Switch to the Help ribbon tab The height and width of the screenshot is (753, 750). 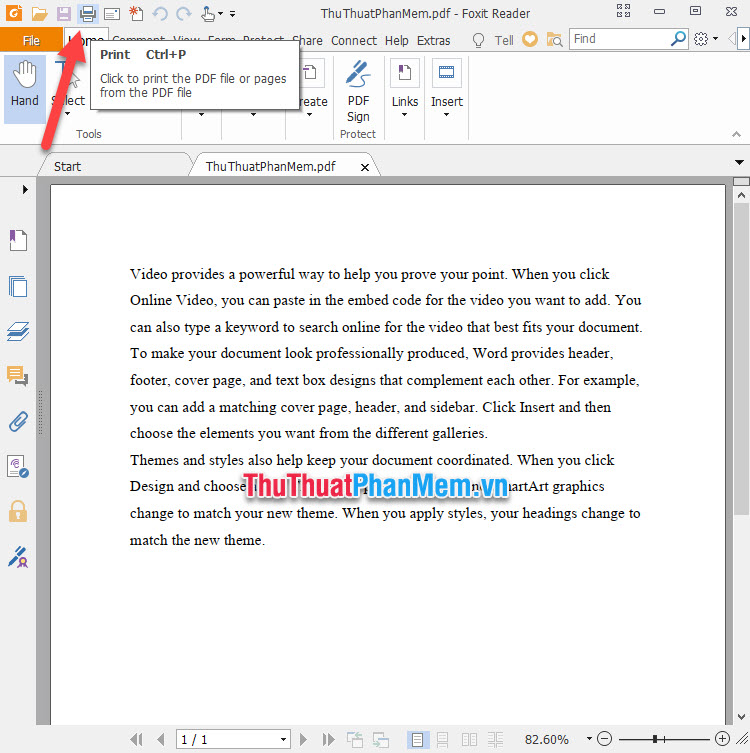point(397,41)
